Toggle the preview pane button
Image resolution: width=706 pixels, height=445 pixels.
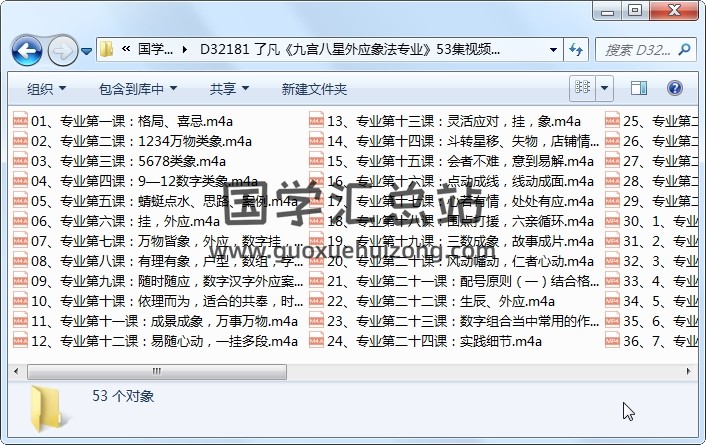(639, 89)
